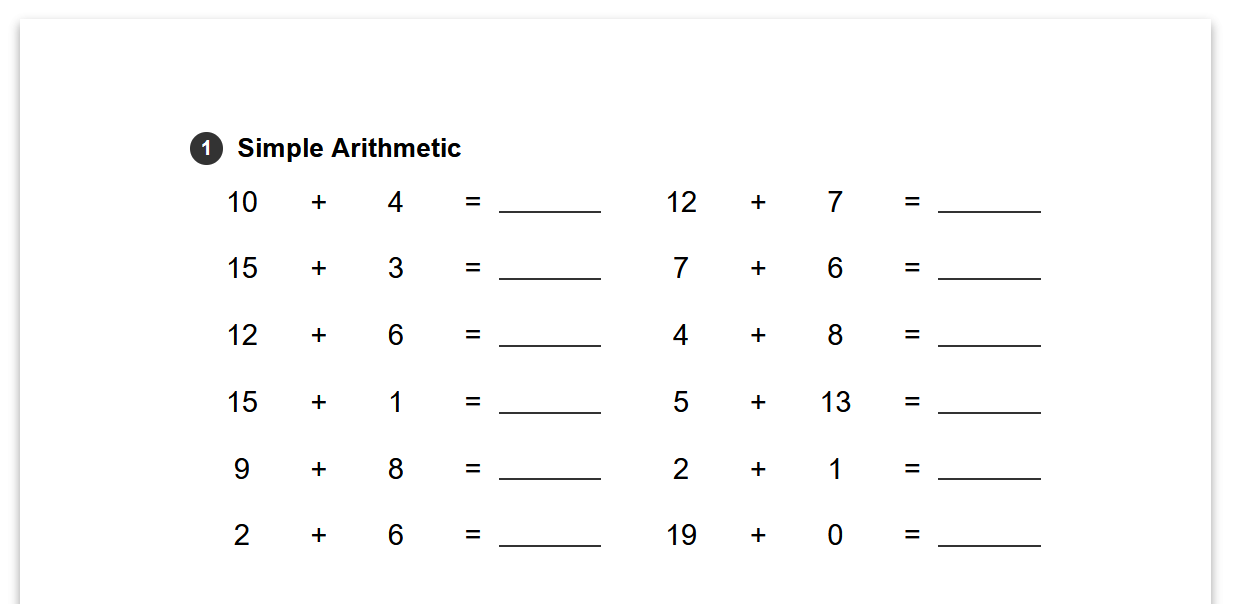Screen dimensions: 1234x604
Task: Click the plus sign in 10 + 4
Action: pyautogui.click(x=319, y=203)
